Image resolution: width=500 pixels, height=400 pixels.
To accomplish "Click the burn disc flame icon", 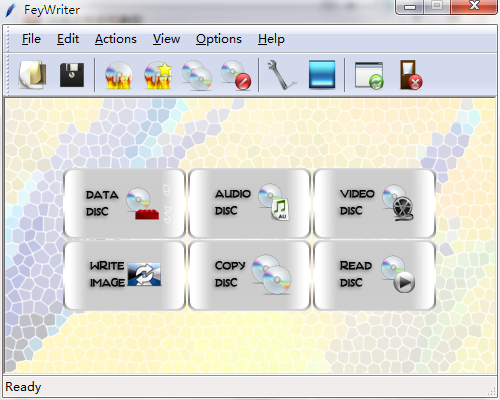I will (x=118, y=75).
